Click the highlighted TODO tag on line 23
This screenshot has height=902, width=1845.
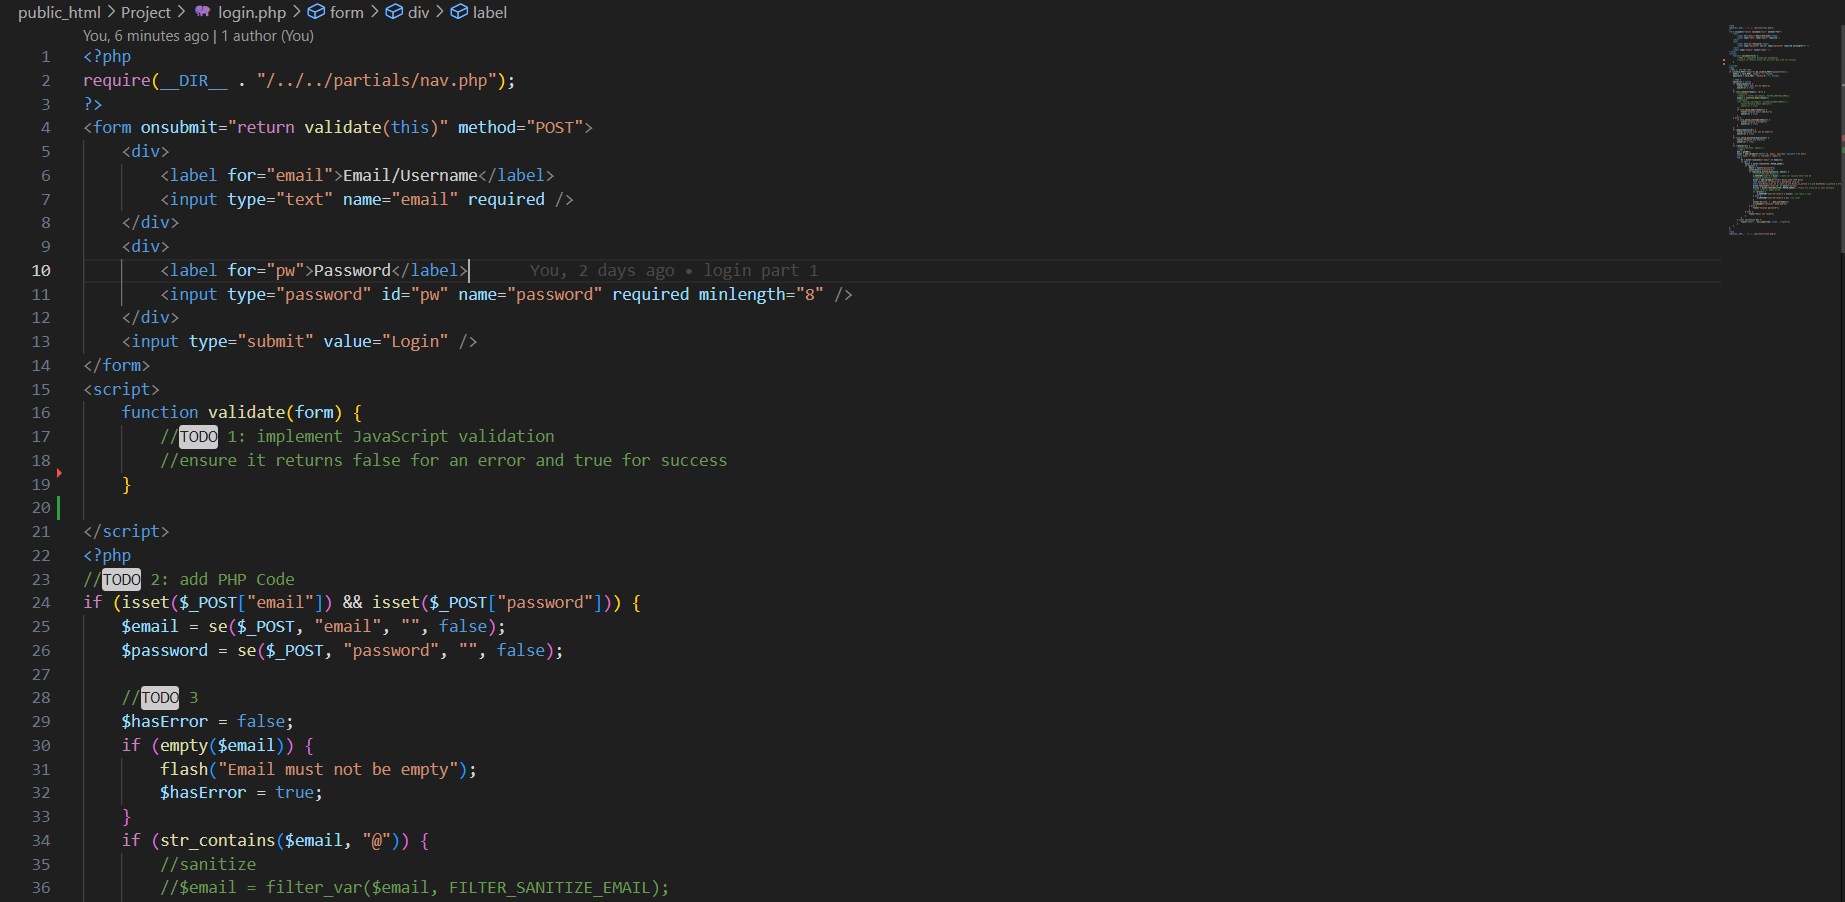(121, 579)
